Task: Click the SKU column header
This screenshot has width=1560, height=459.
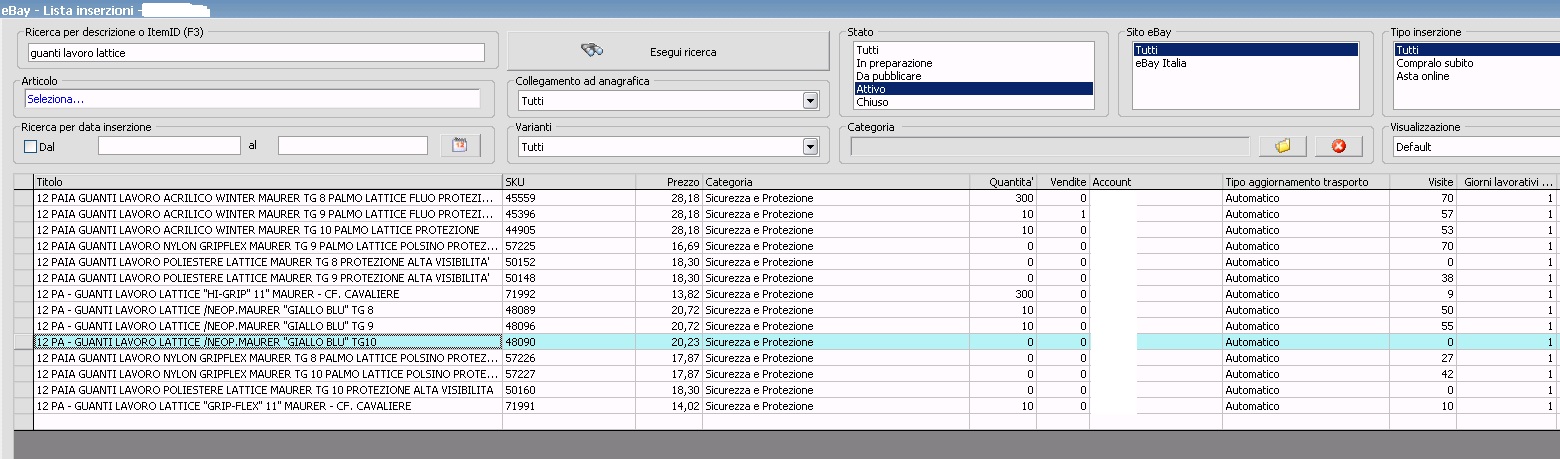Action: 568,182
